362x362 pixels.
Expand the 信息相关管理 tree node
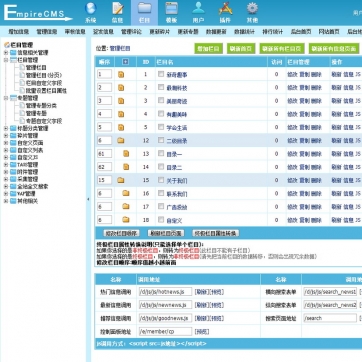pos(6,53)
